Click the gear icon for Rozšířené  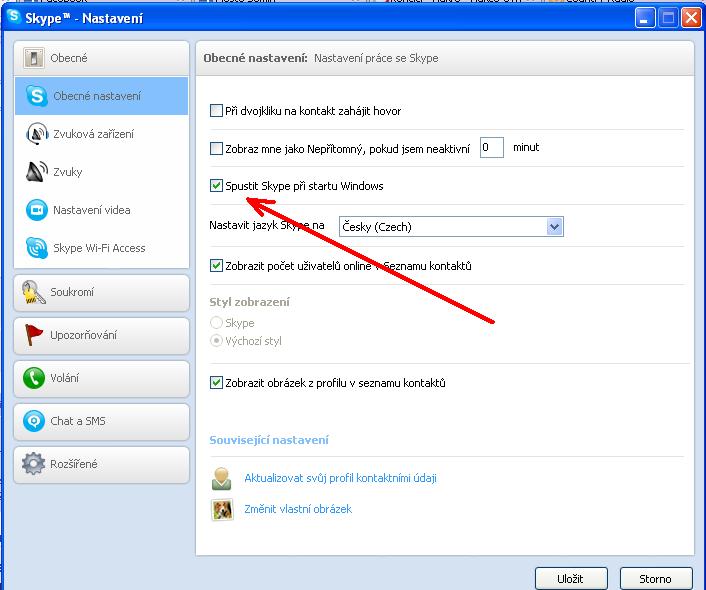pos(34,464)
